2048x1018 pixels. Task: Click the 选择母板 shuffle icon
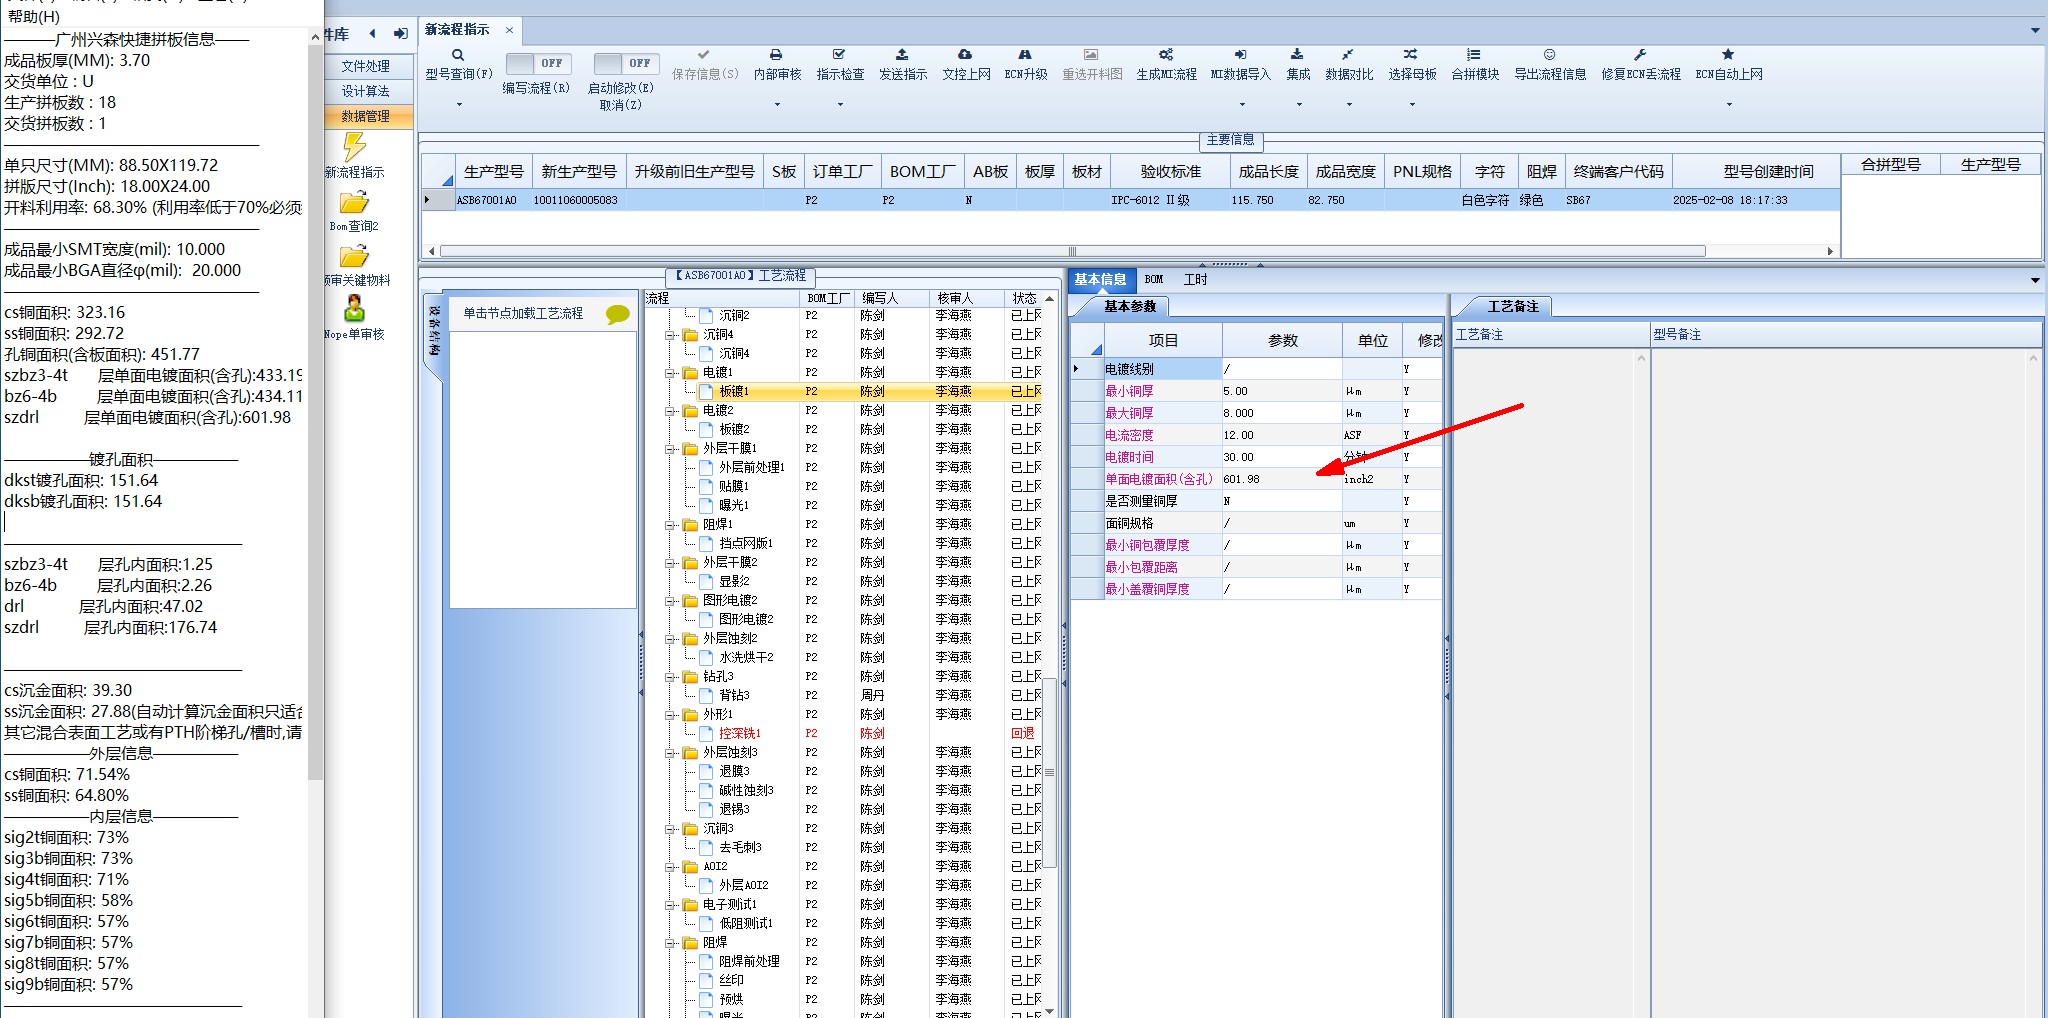pos(1411,55)
